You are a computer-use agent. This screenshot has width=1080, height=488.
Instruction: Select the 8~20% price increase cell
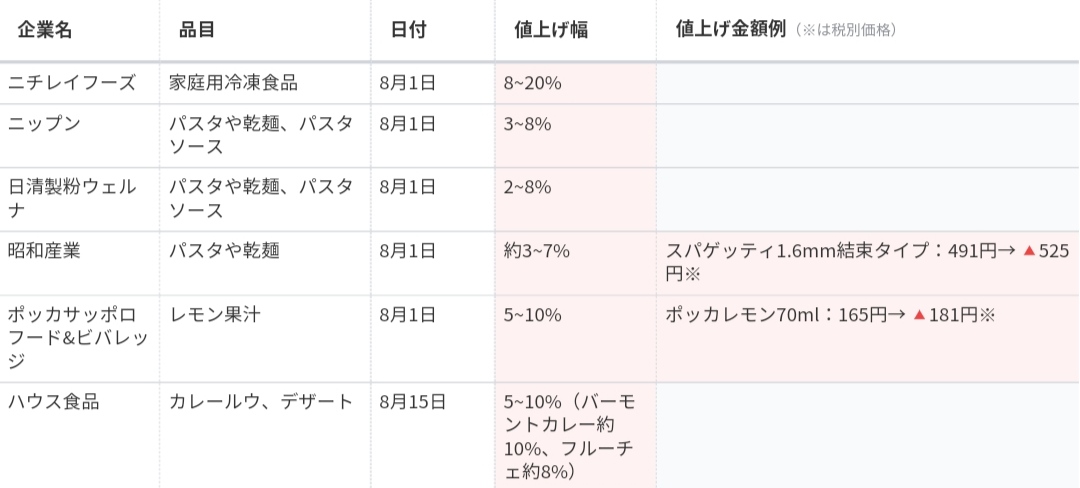(533, 83)
